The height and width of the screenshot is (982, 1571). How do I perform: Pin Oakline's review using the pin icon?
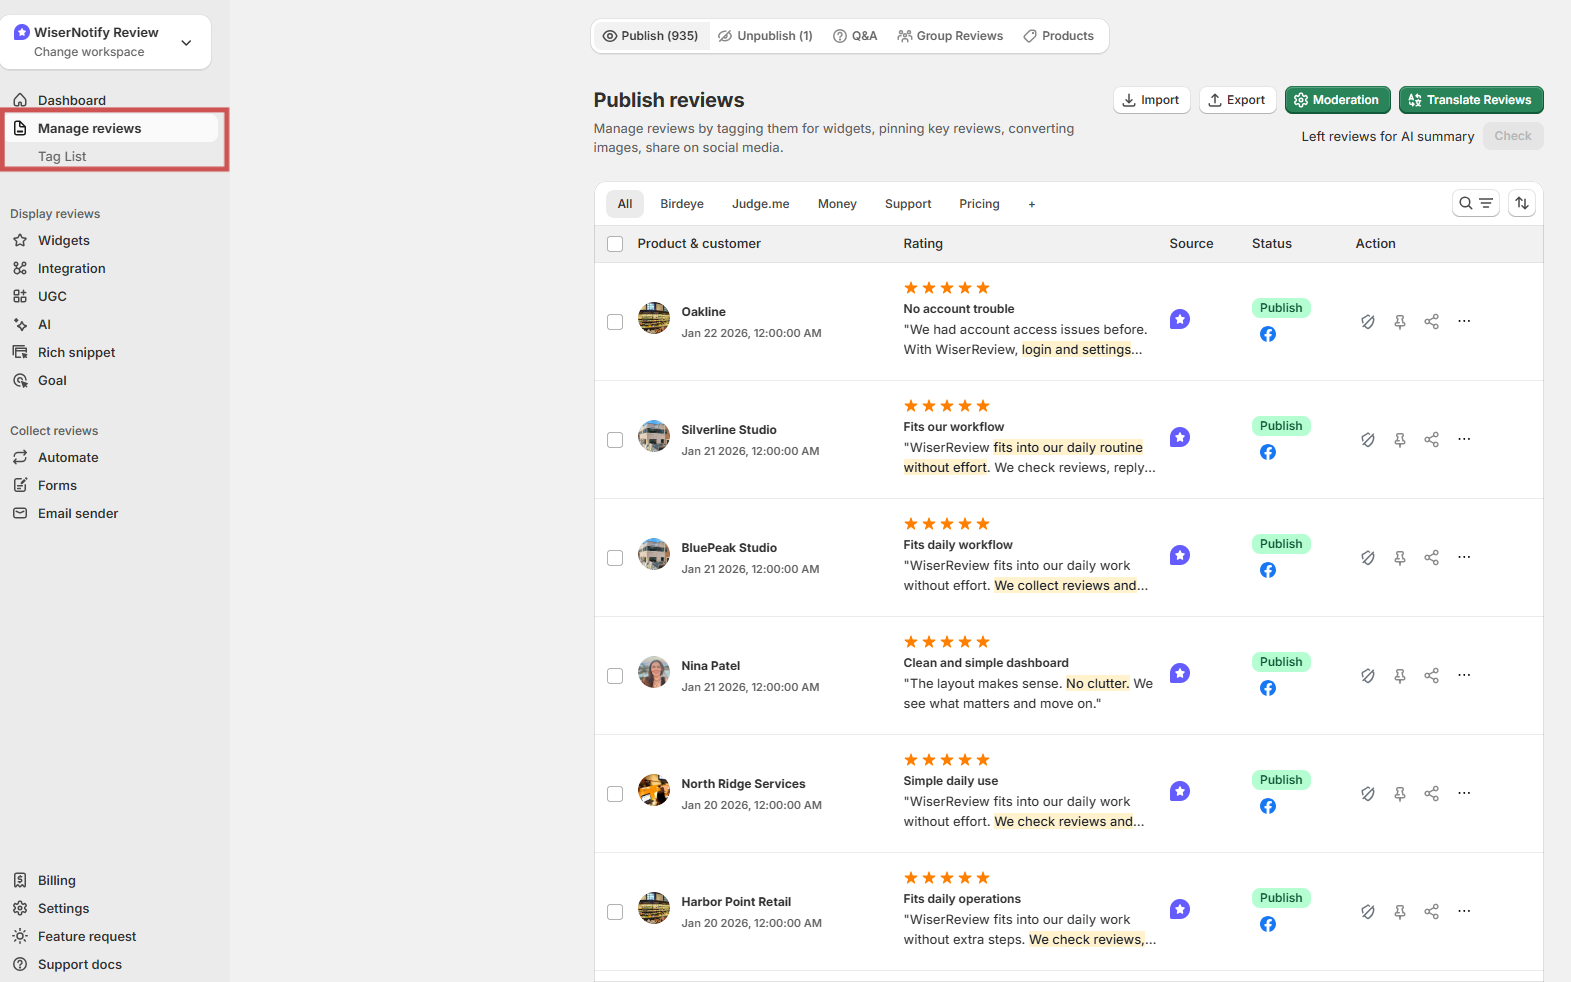[x=1399, y=321]
